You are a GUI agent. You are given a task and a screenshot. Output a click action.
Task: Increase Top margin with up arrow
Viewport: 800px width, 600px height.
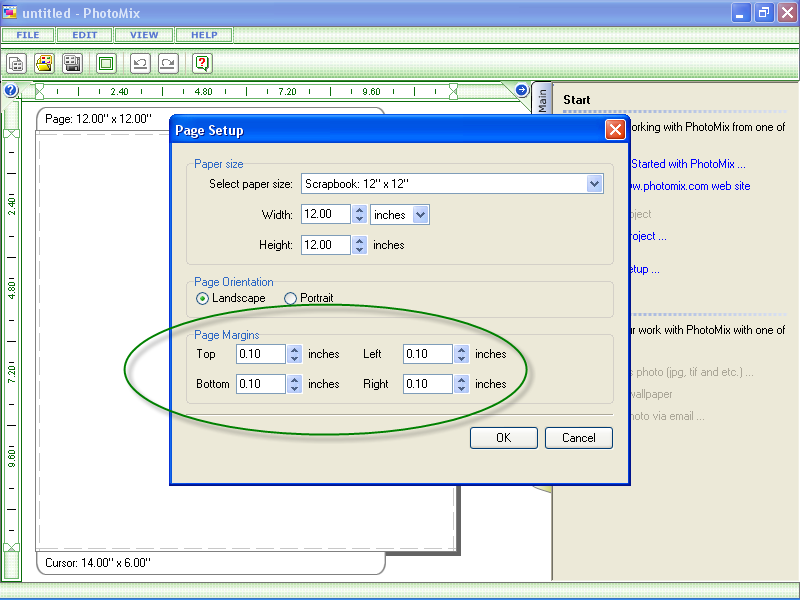[294, 349]
